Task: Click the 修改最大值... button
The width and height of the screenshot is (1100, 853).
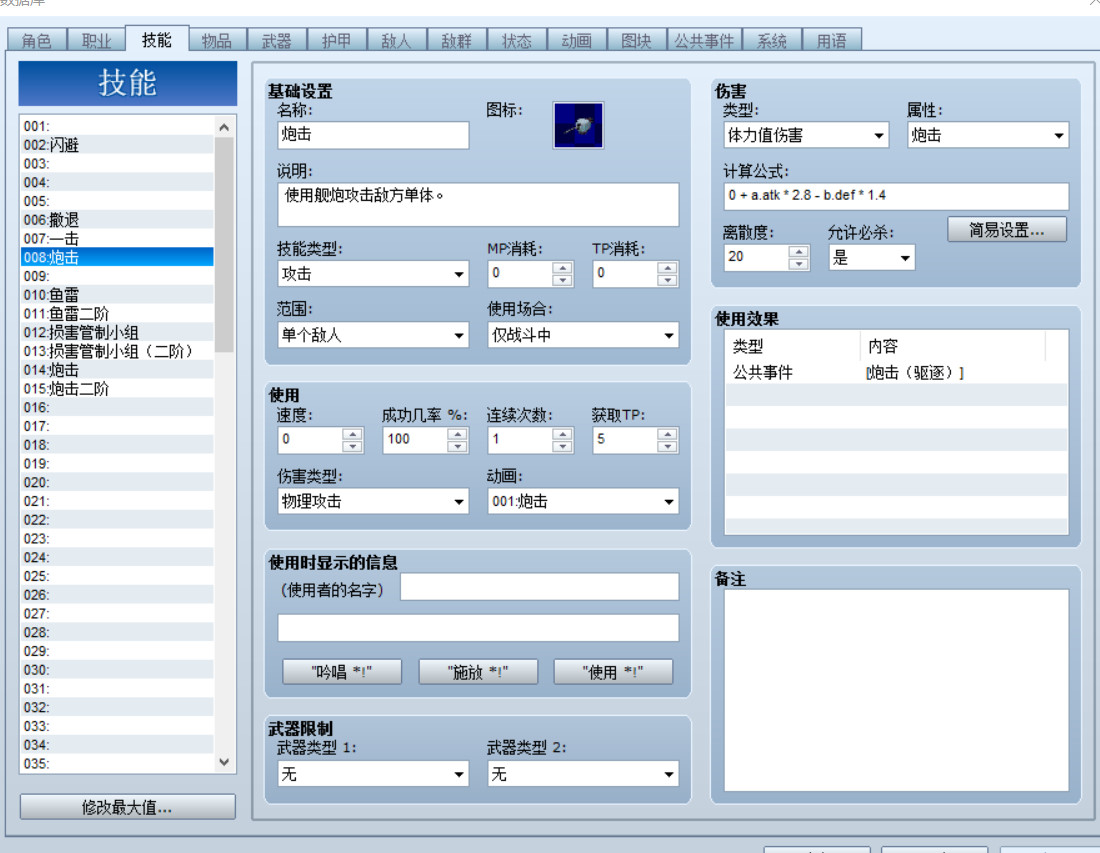Action: pyautogui.click(x=127, y=807)
